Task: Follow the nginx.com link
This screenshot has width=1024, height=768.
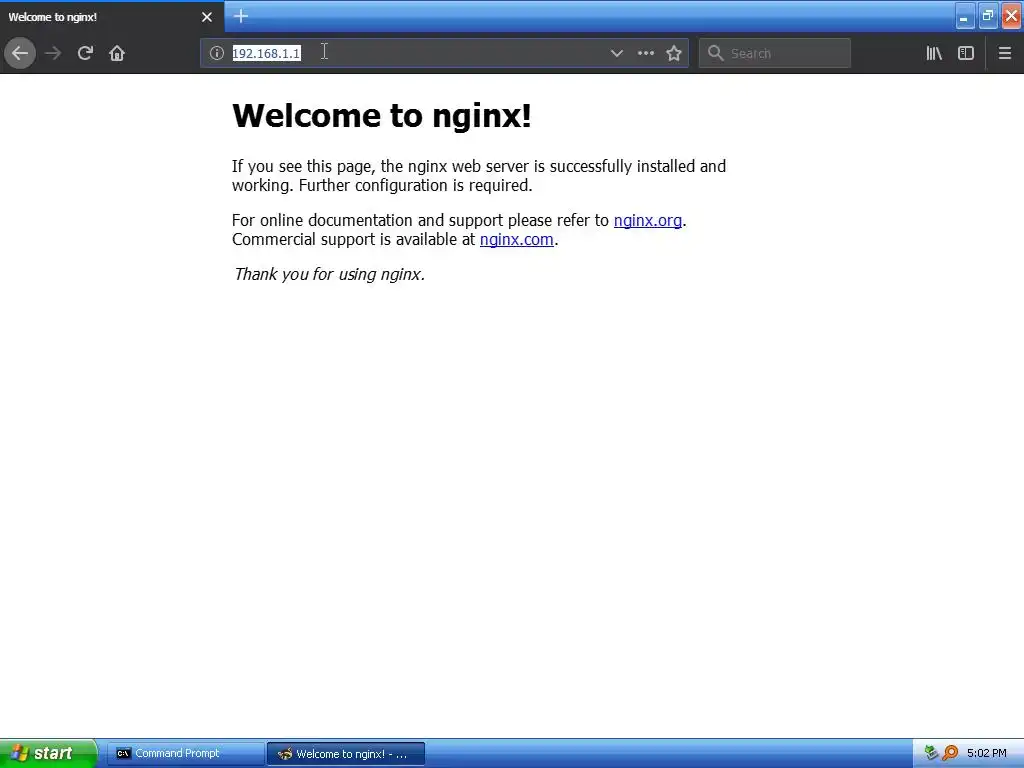Action: [x=517, y=239]
